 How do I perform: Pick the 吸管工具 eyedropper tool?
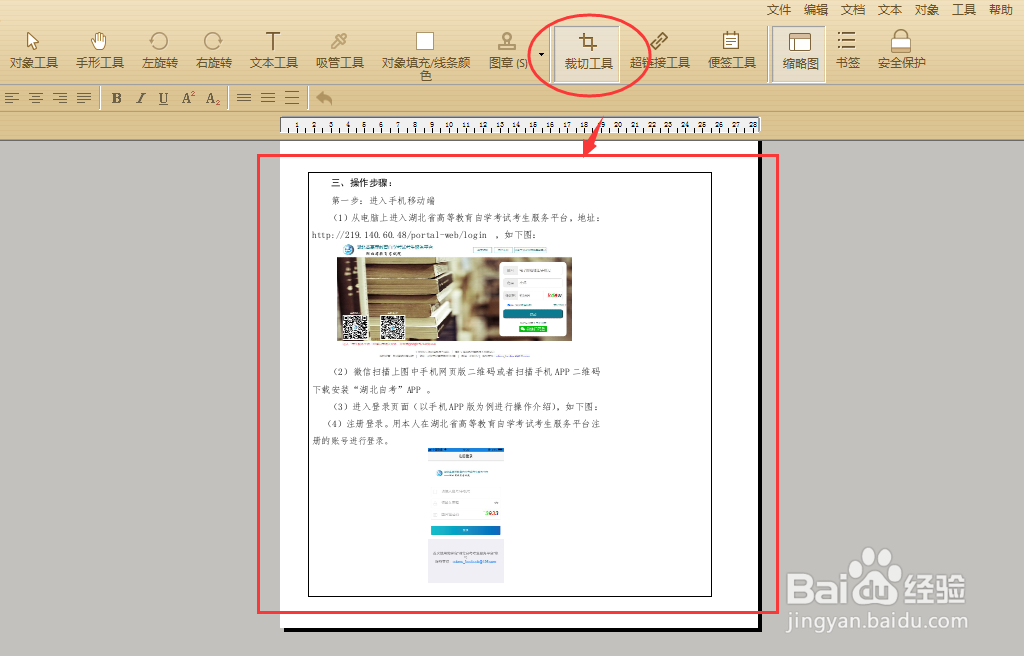point(340,50)
